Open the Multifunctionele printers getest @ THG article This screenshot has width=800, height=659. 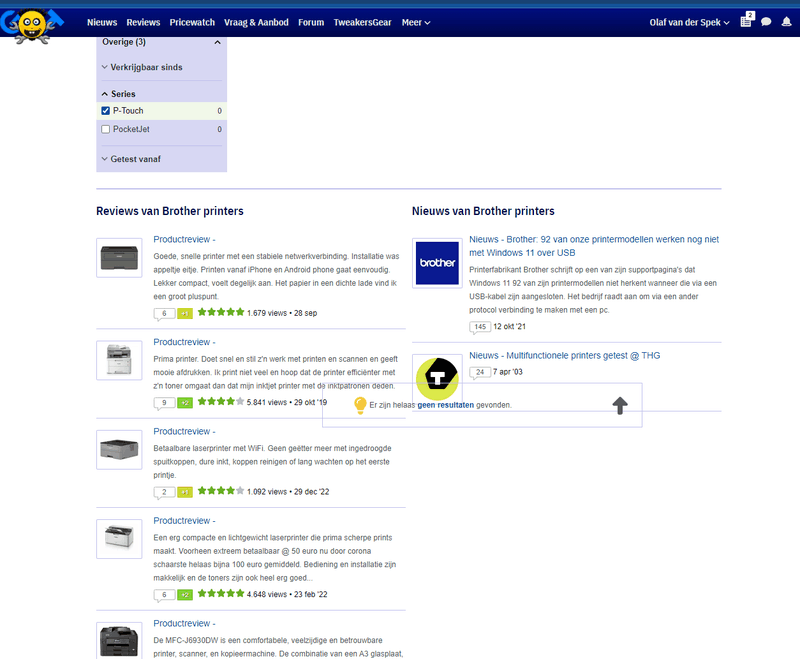pyautogui.click(x=564, y=356)
